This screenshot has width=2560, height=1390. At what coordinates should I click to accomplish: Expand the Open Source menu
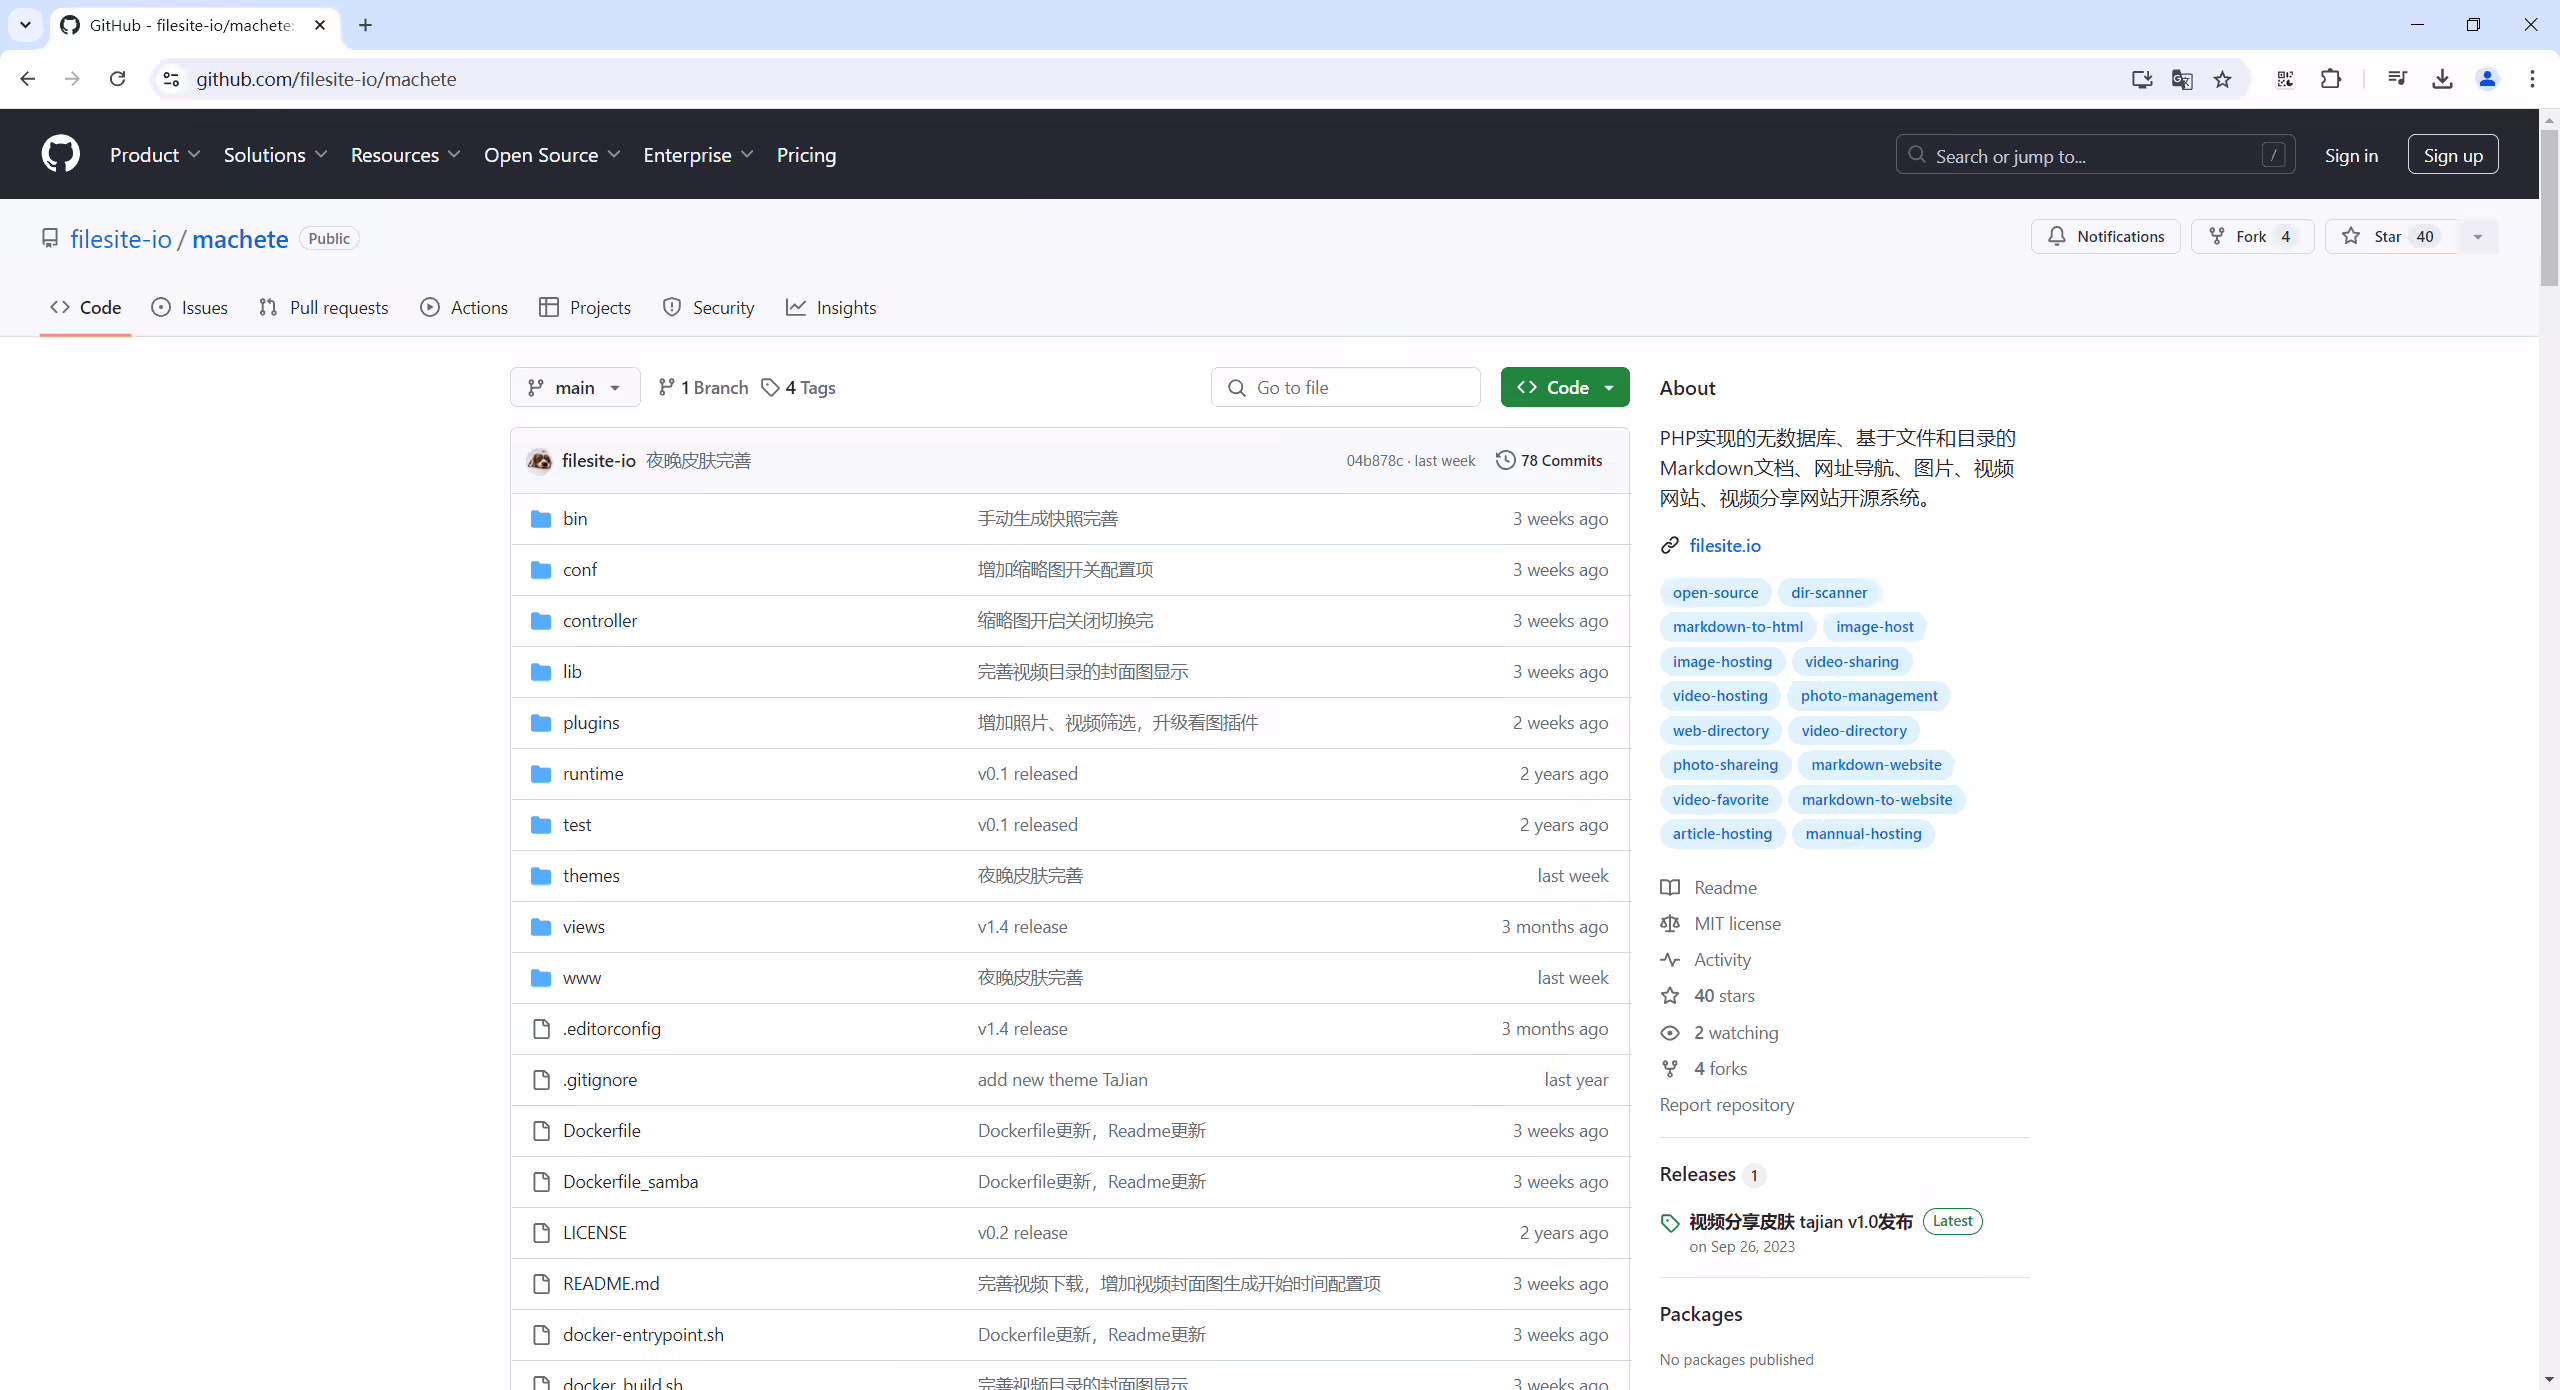coord(552,155)
